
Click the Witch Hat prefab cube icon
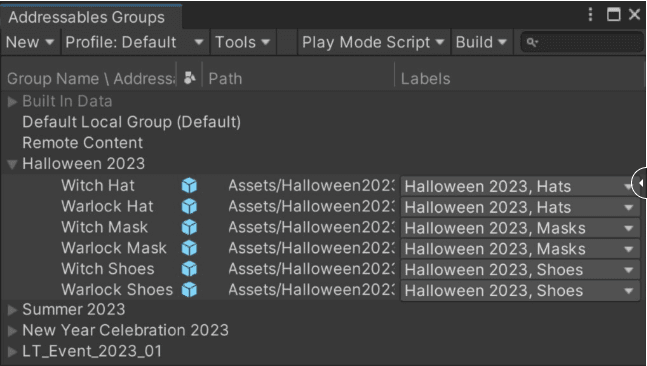(x=189, y=186)
